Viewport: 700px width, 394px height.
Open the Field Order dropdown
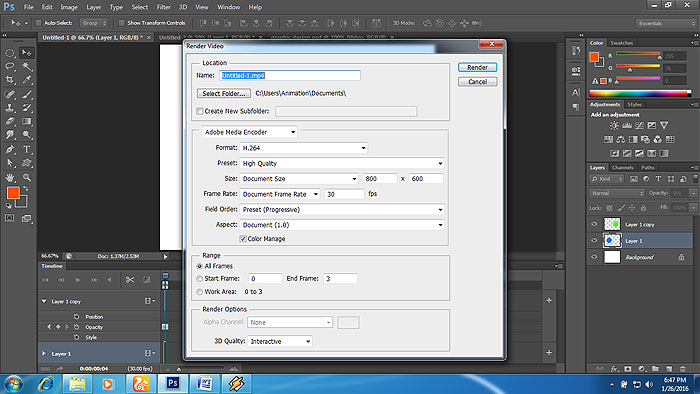342,209
